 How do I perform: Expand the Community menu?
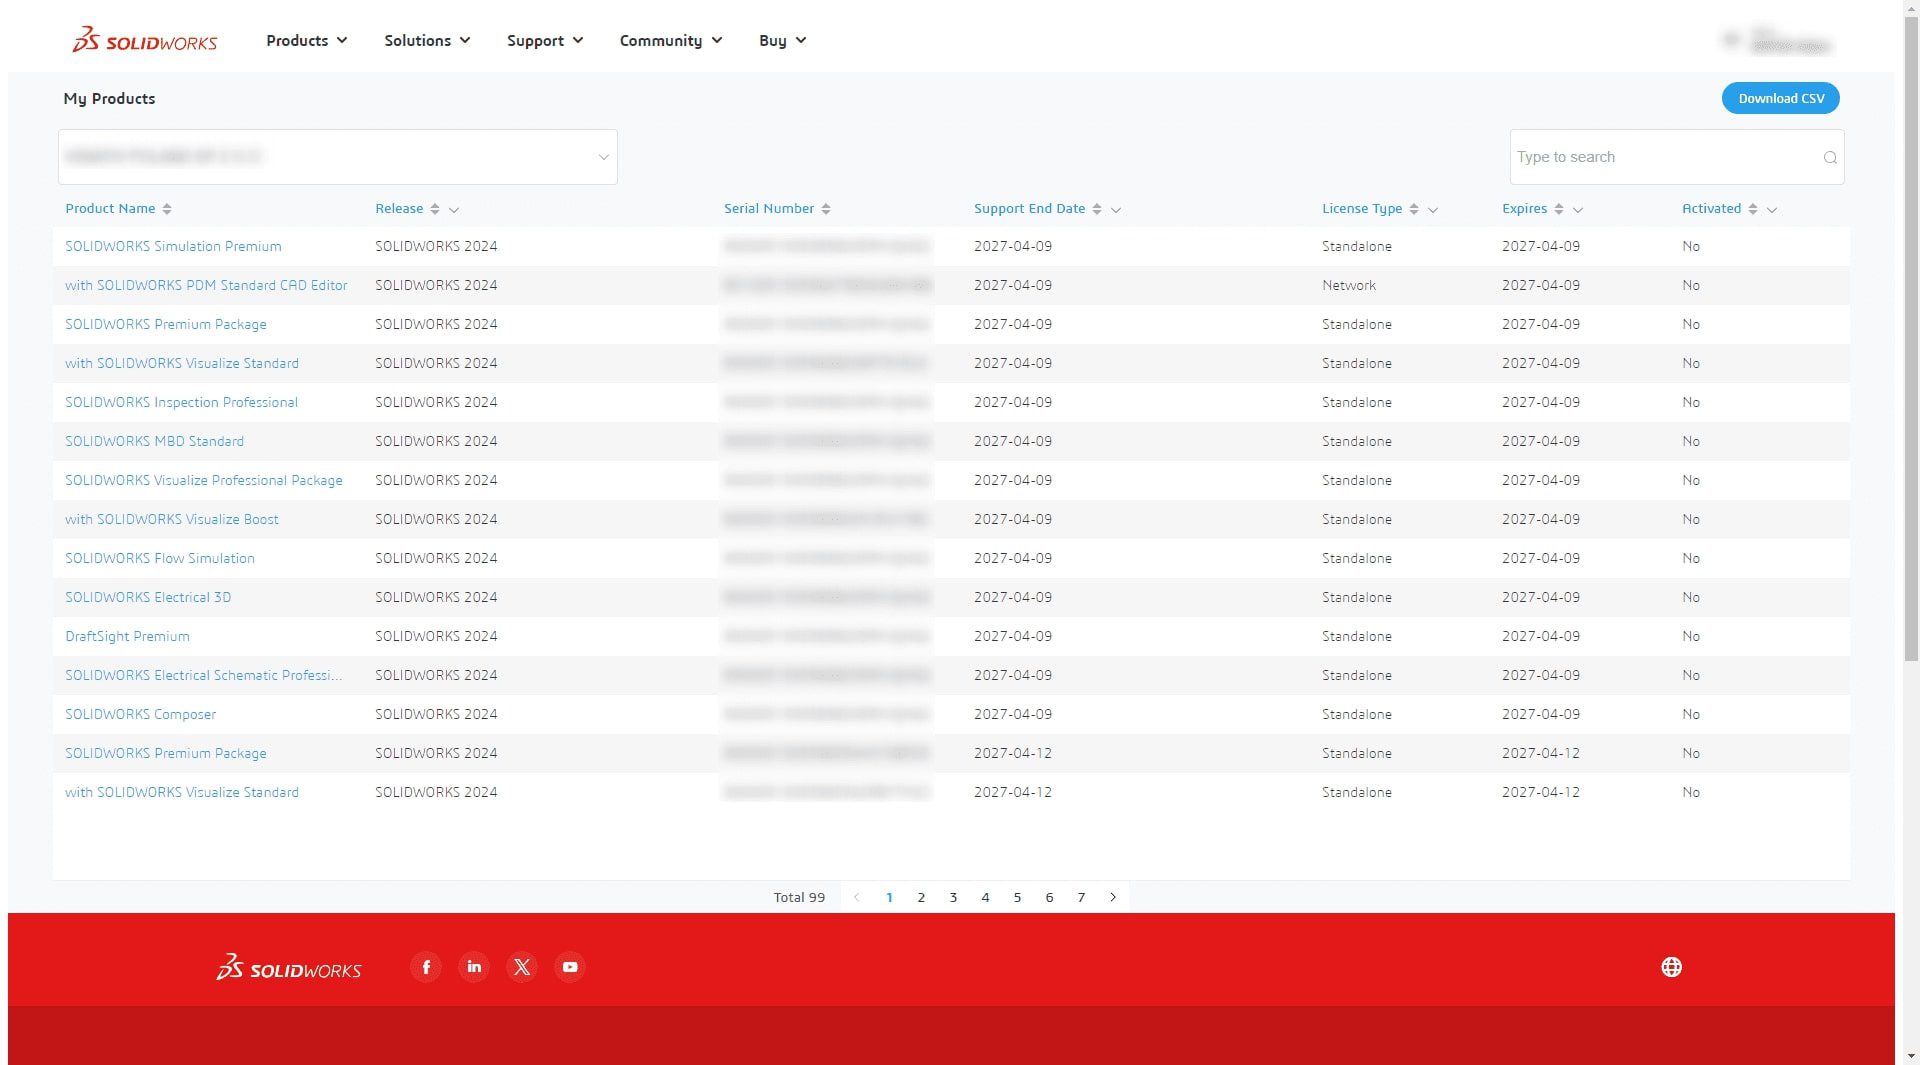point(671,41)
